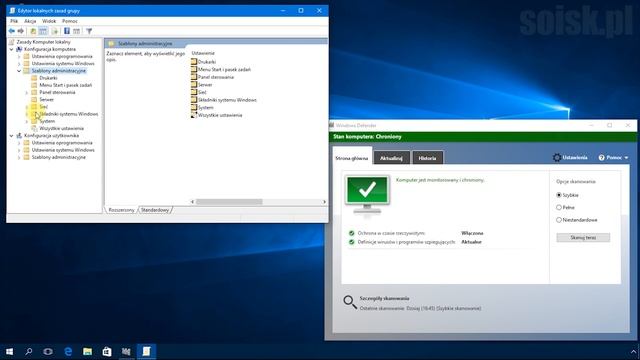Click the Windows Defender taskbar icon
Viewport: 640px width, 360px height.
tap(127, 351)
